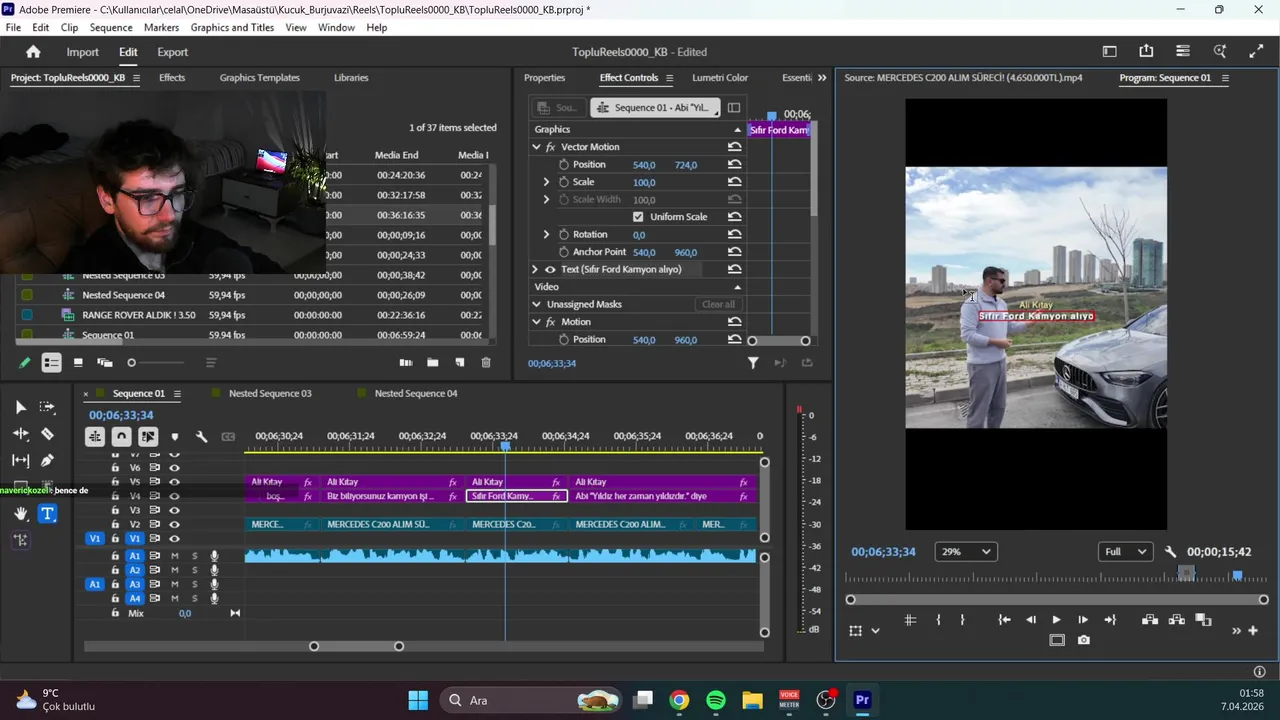Hide track V2 using eye icon

[174, 524]
